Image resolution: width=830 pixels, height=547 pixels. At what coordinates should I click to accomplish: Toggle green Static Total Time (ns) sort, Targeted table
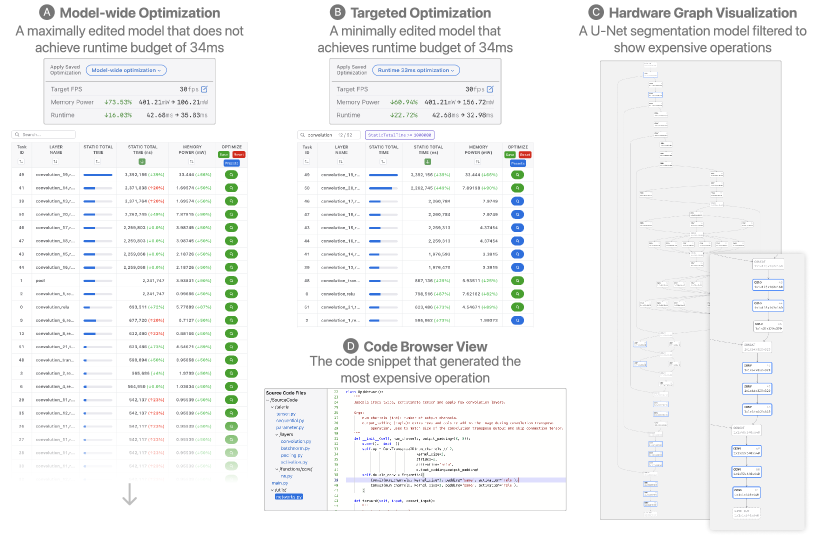coord(428,162)
